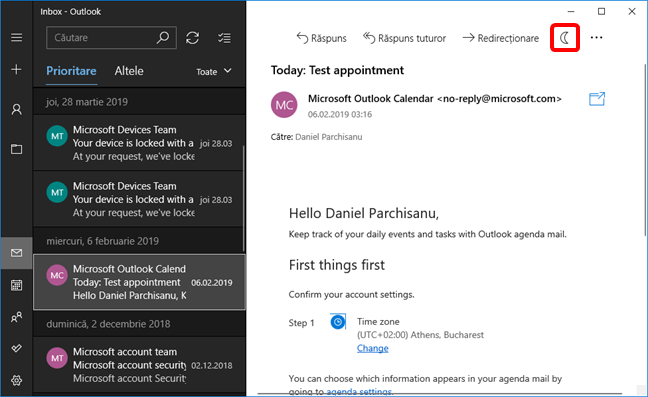The height and width of the screenshot is (397, 648).
Task: Click the reading pane vertical scrollbar
Action: coord(645,150)
